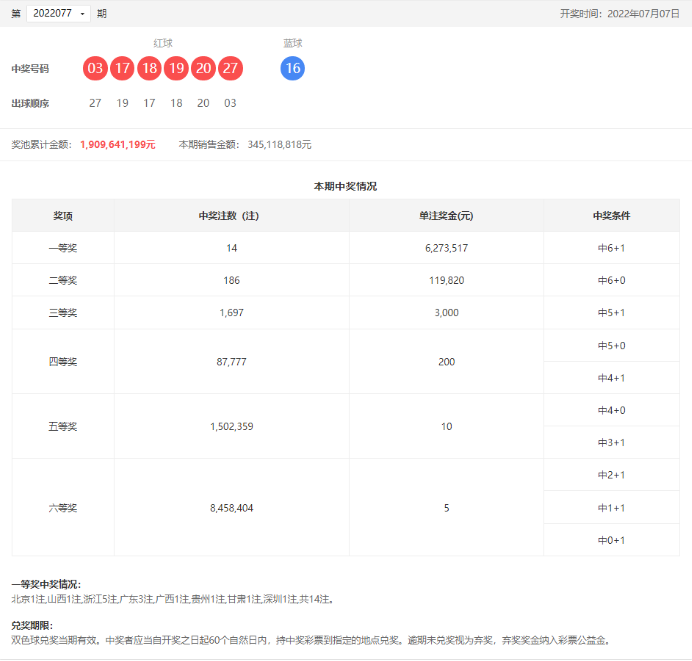
Task: Click blue ball number 16
Action: pos(293,68)
